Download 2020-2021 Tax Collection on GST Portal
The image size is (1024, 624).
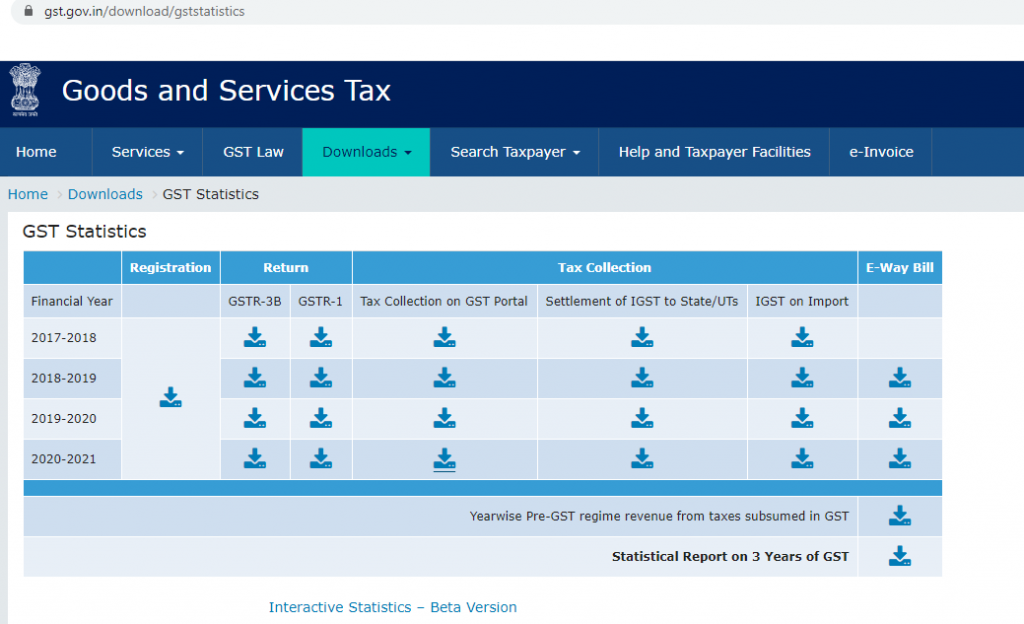tap(445, 459)
